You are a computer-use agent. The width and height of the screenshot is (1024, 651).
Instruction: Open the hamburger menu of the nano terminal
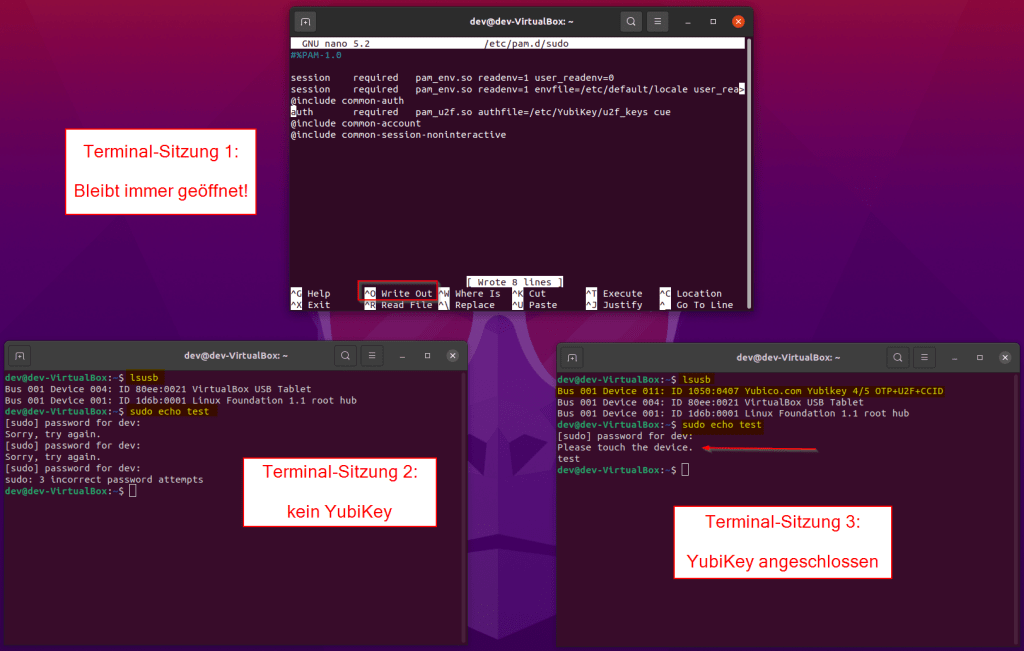click(x=657, y=20)
